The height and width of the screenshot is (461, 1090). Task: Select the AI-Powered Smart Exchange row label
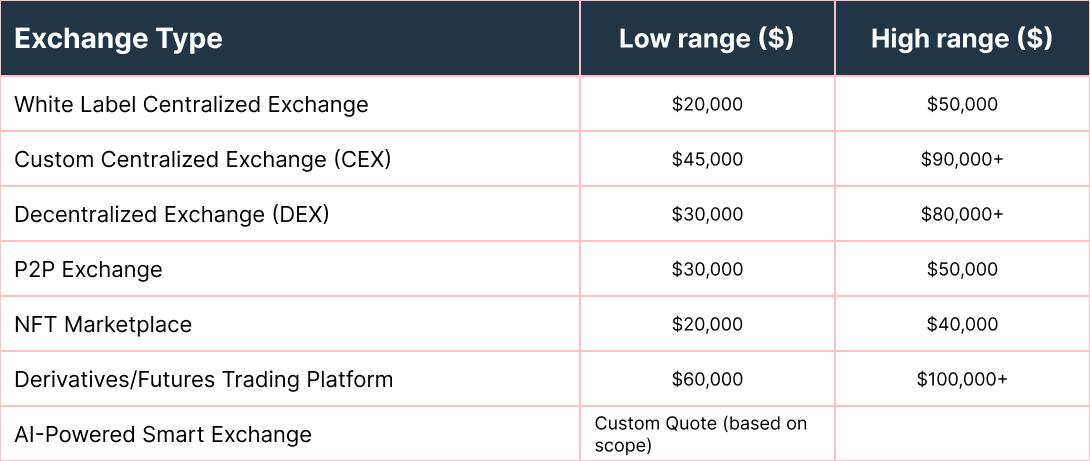[x=163, y=434]
